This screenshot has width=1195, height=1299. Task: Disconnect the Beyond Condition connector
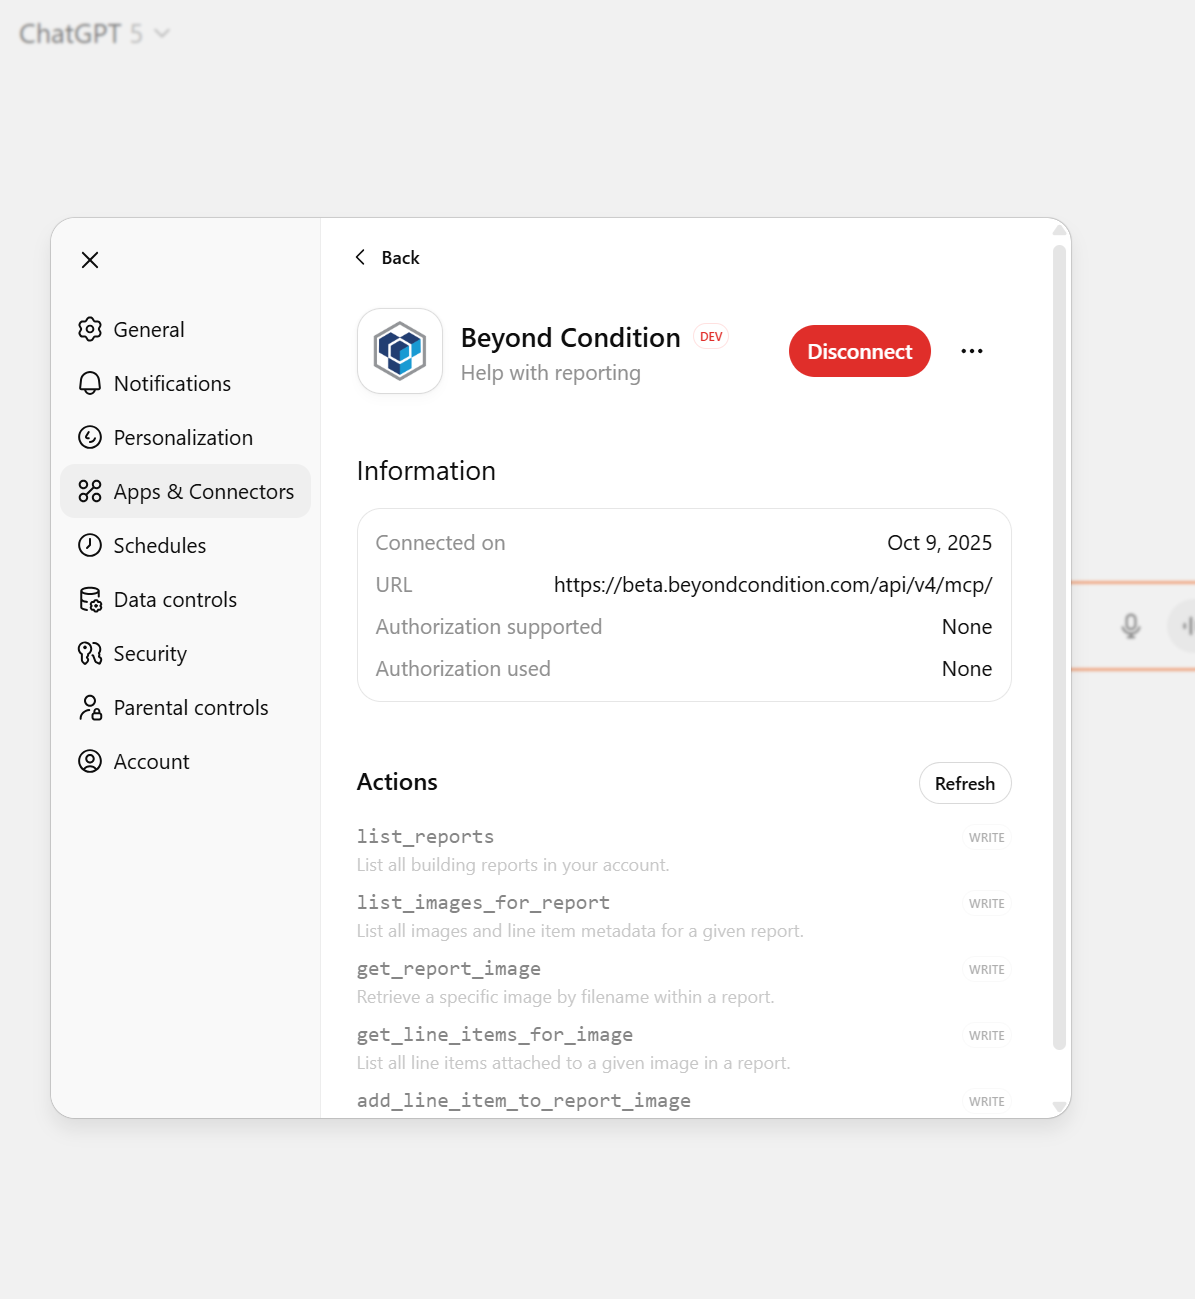click(x=860, y=351)
